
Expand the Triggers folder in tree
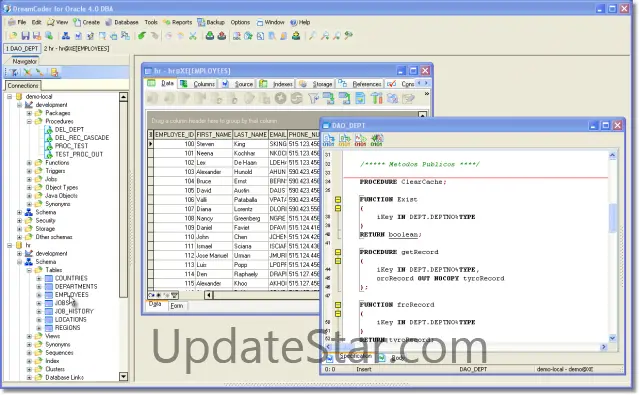tap(29, 171)
